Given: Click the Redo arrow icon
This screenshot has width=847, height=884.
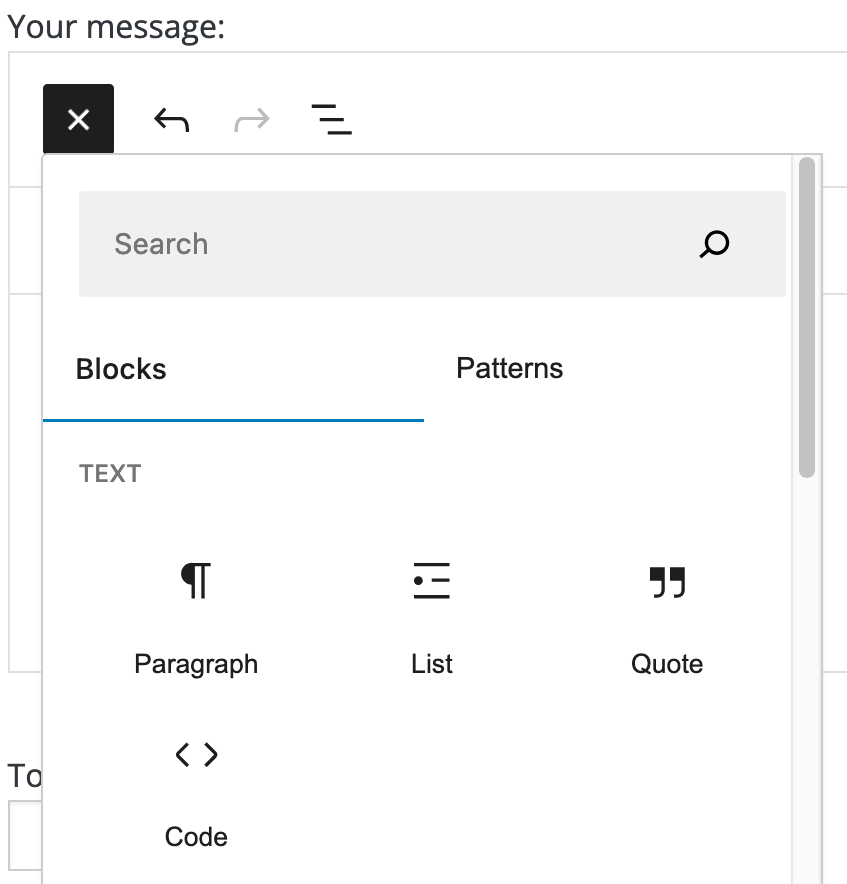Looking at the screenshot, I should 250,118.
